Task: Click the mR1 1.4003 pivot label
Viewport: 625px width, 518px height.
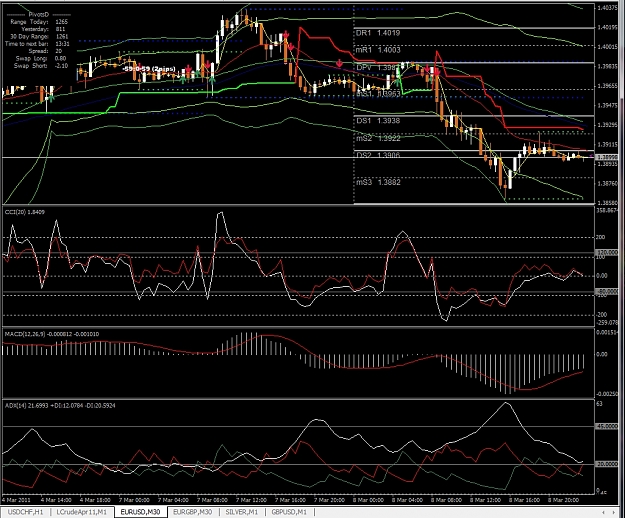Action: tap(378, 50)
